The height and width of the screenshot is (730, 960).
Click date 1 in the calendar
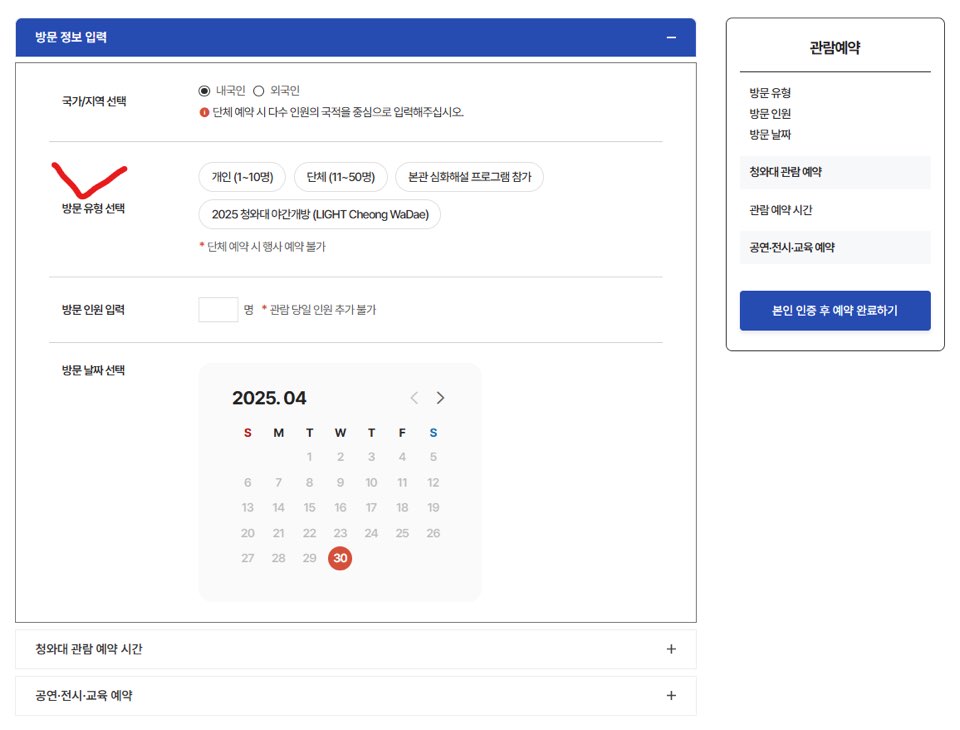tap(309, 457)
